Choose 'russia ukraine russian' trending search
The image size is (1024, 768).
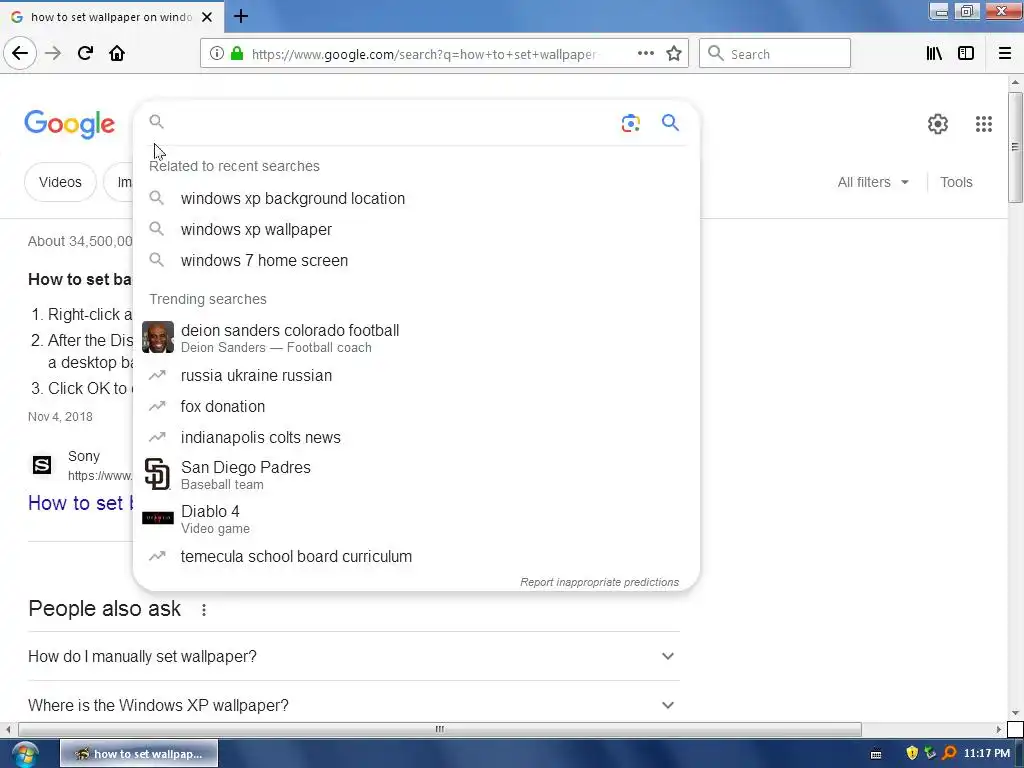[x=416, y=376]
